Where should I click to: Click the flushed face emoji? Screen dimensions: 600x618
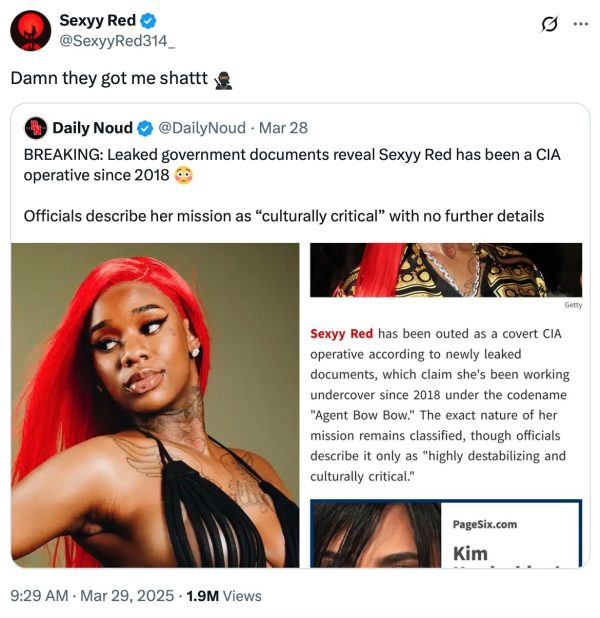183,175
